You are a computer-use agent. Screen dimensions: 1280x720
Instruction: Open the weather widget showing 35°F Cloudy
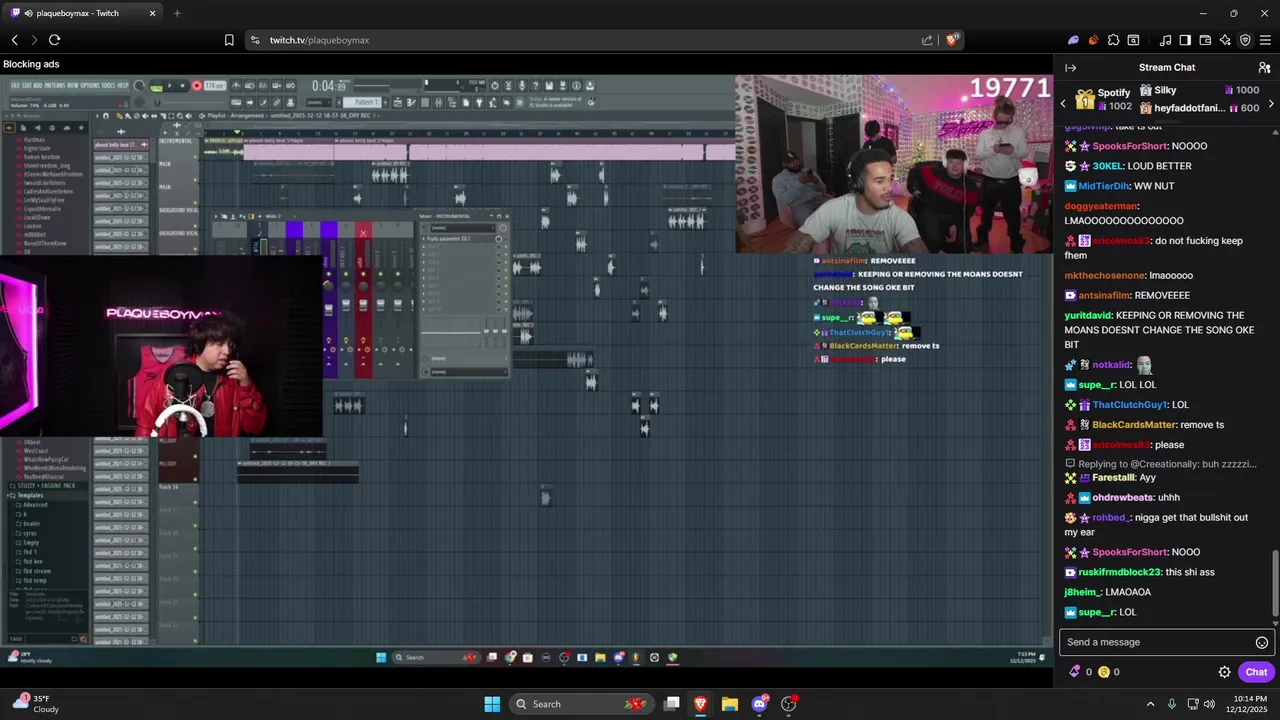coord(36,704)
